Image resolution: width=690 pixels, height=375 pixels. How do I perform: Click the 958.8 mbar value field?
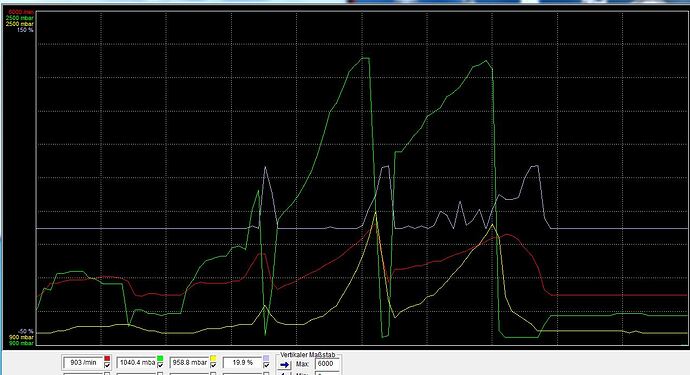pos(189,363)
